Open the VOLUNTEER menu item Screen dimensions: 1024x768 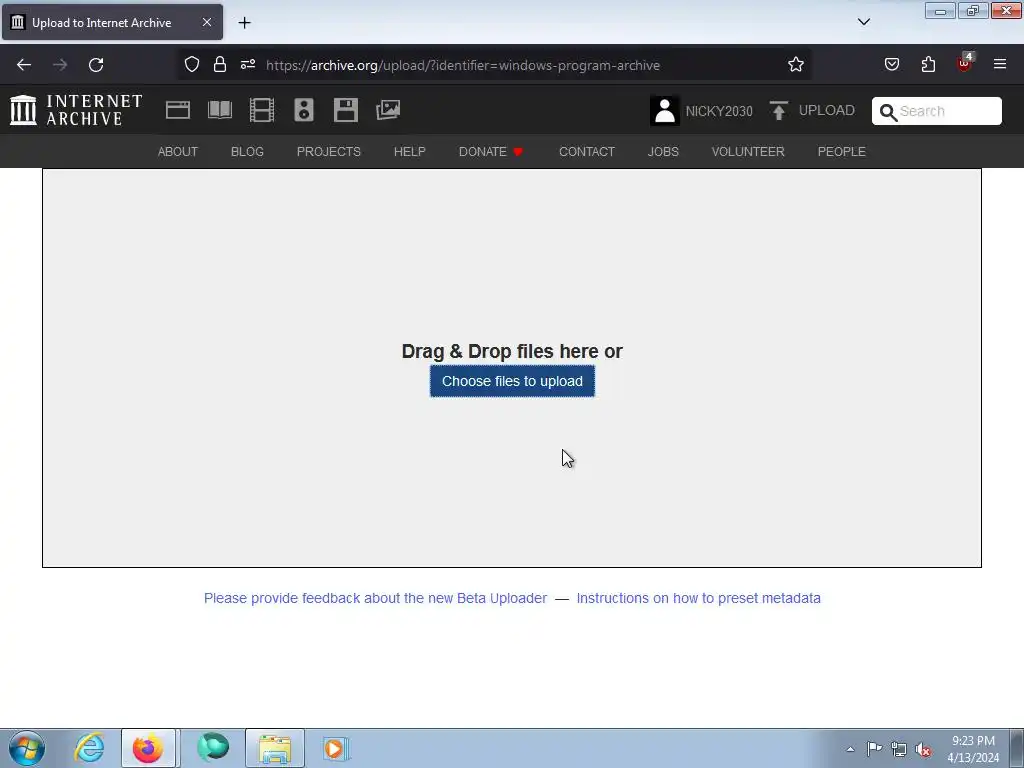[x=748, y=152]
